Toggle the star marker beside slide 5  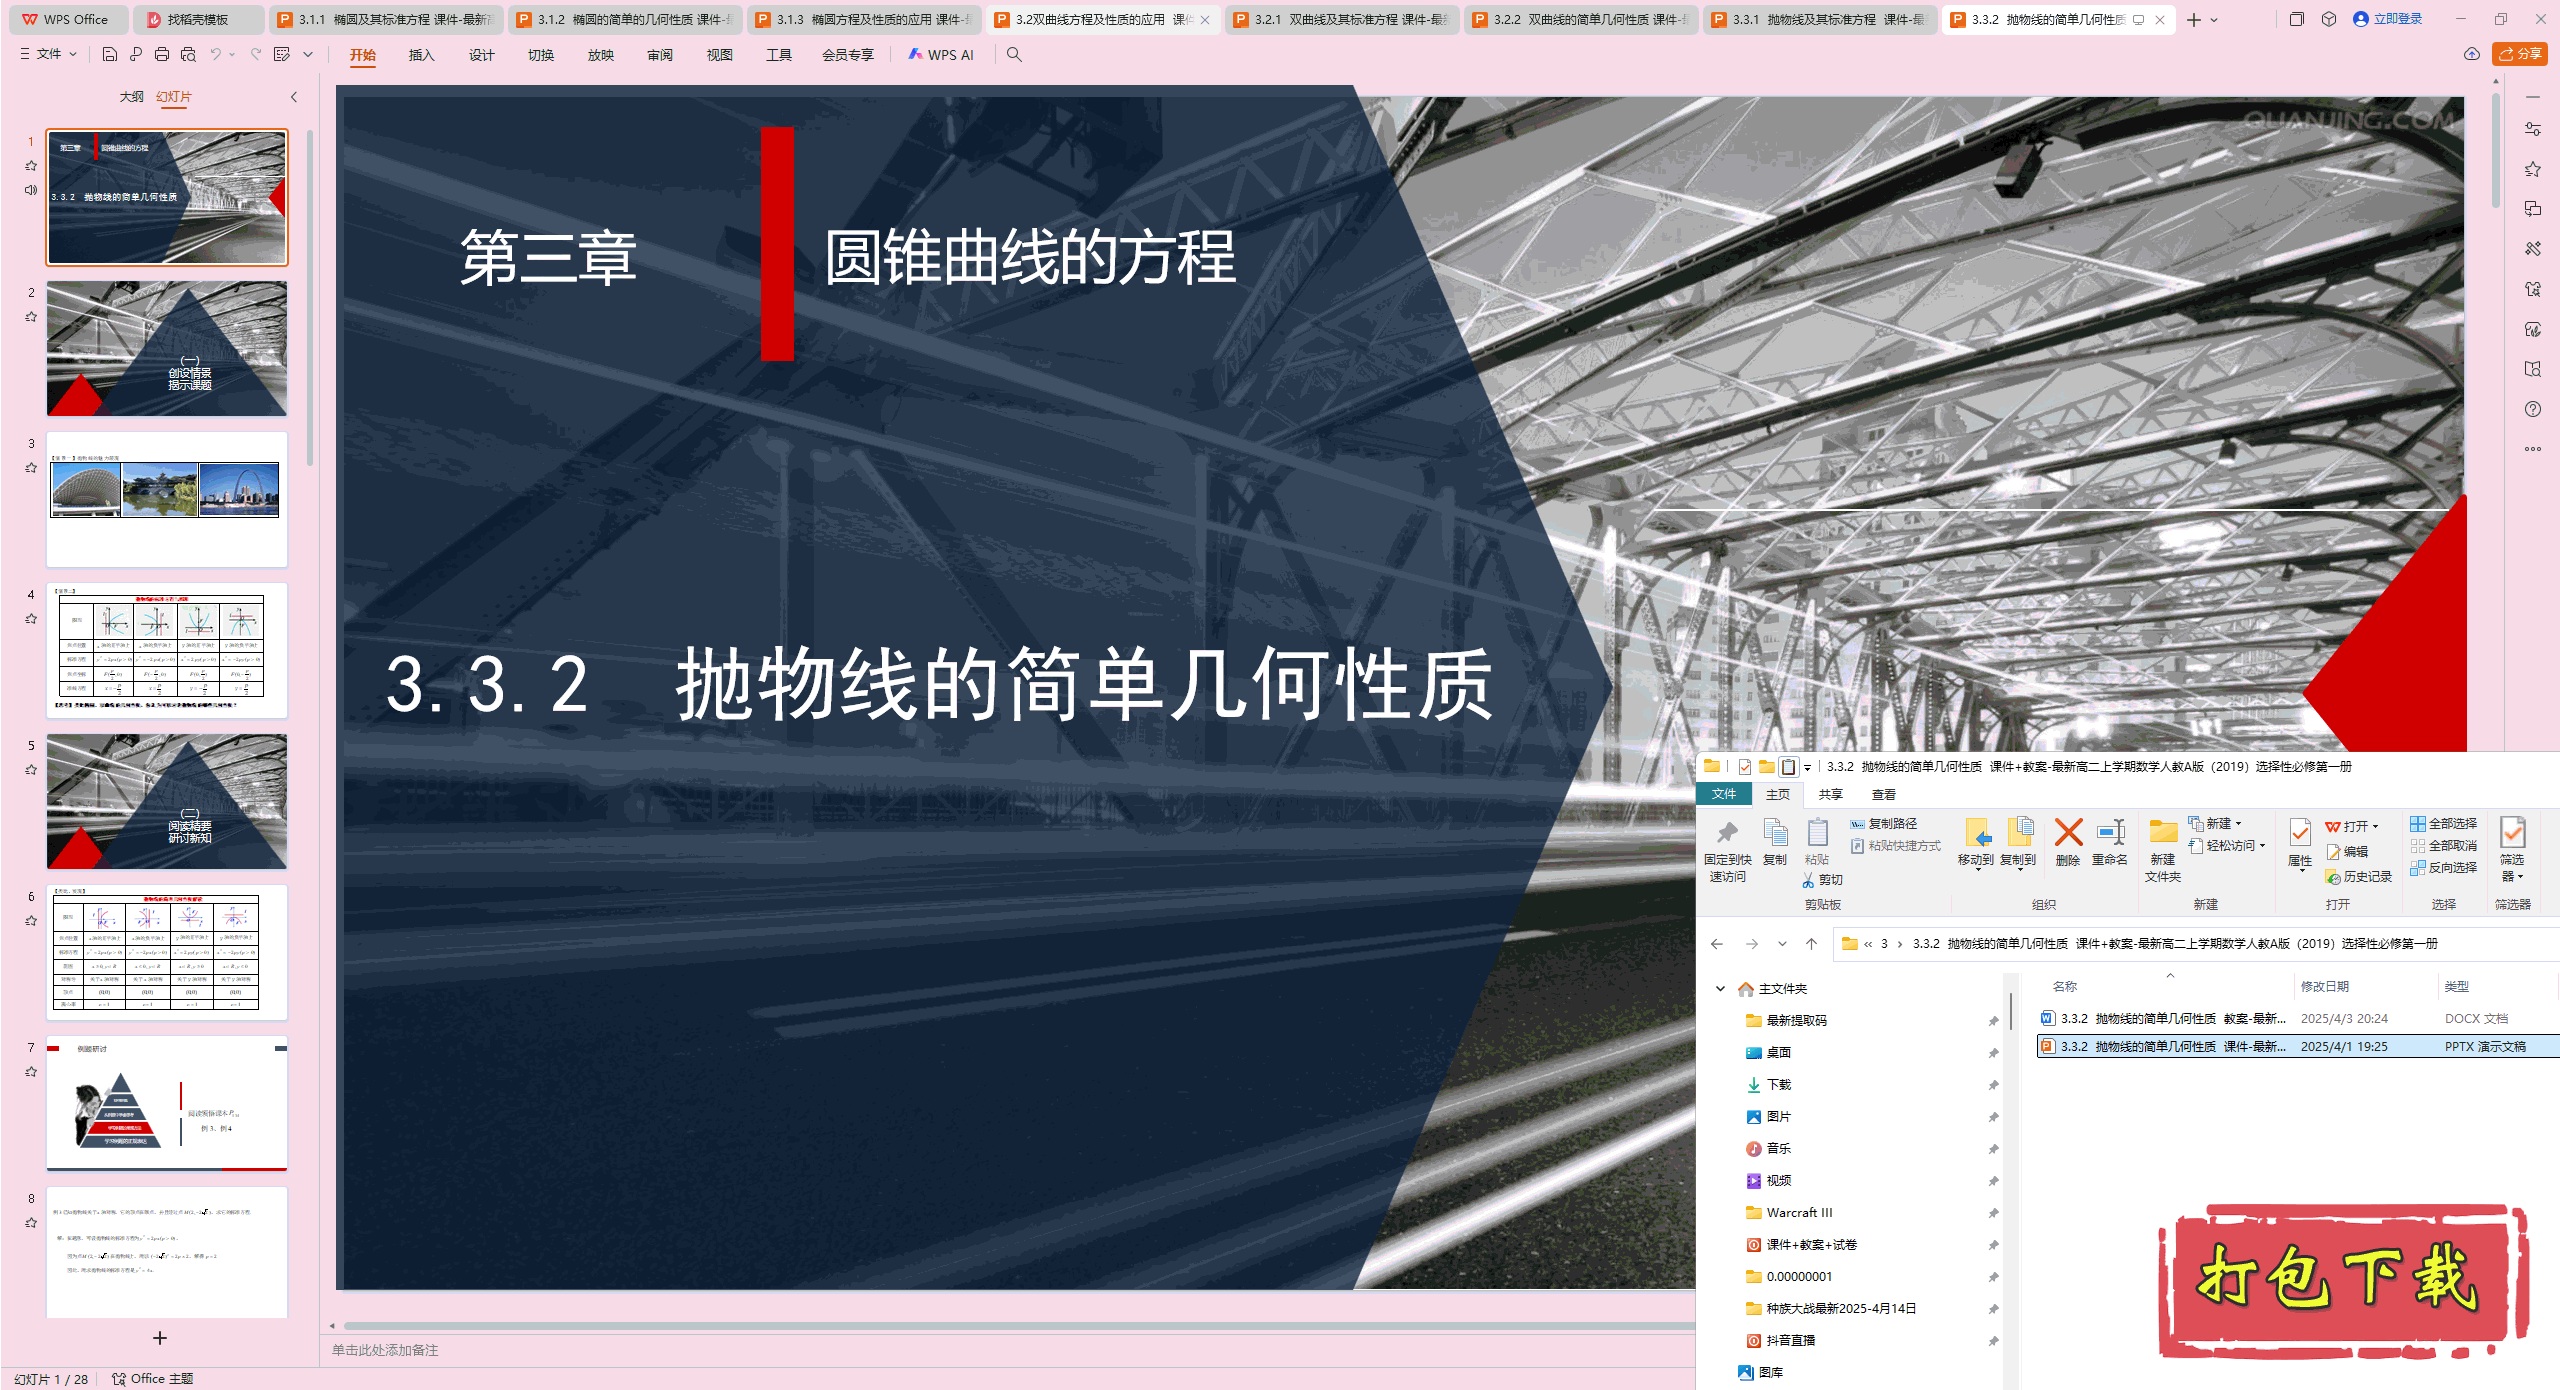31,770
